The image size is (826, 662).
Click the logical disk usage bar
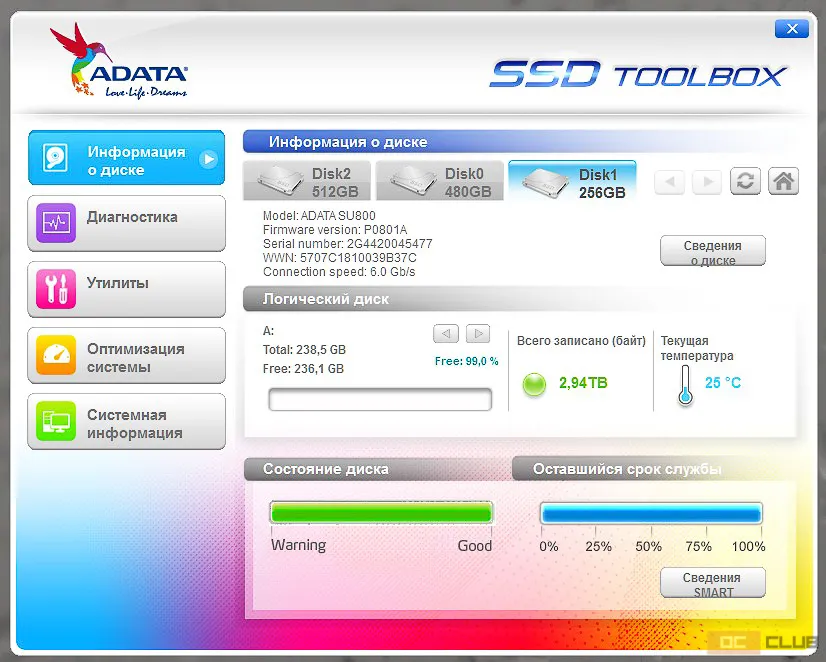(x=380, y=399)
